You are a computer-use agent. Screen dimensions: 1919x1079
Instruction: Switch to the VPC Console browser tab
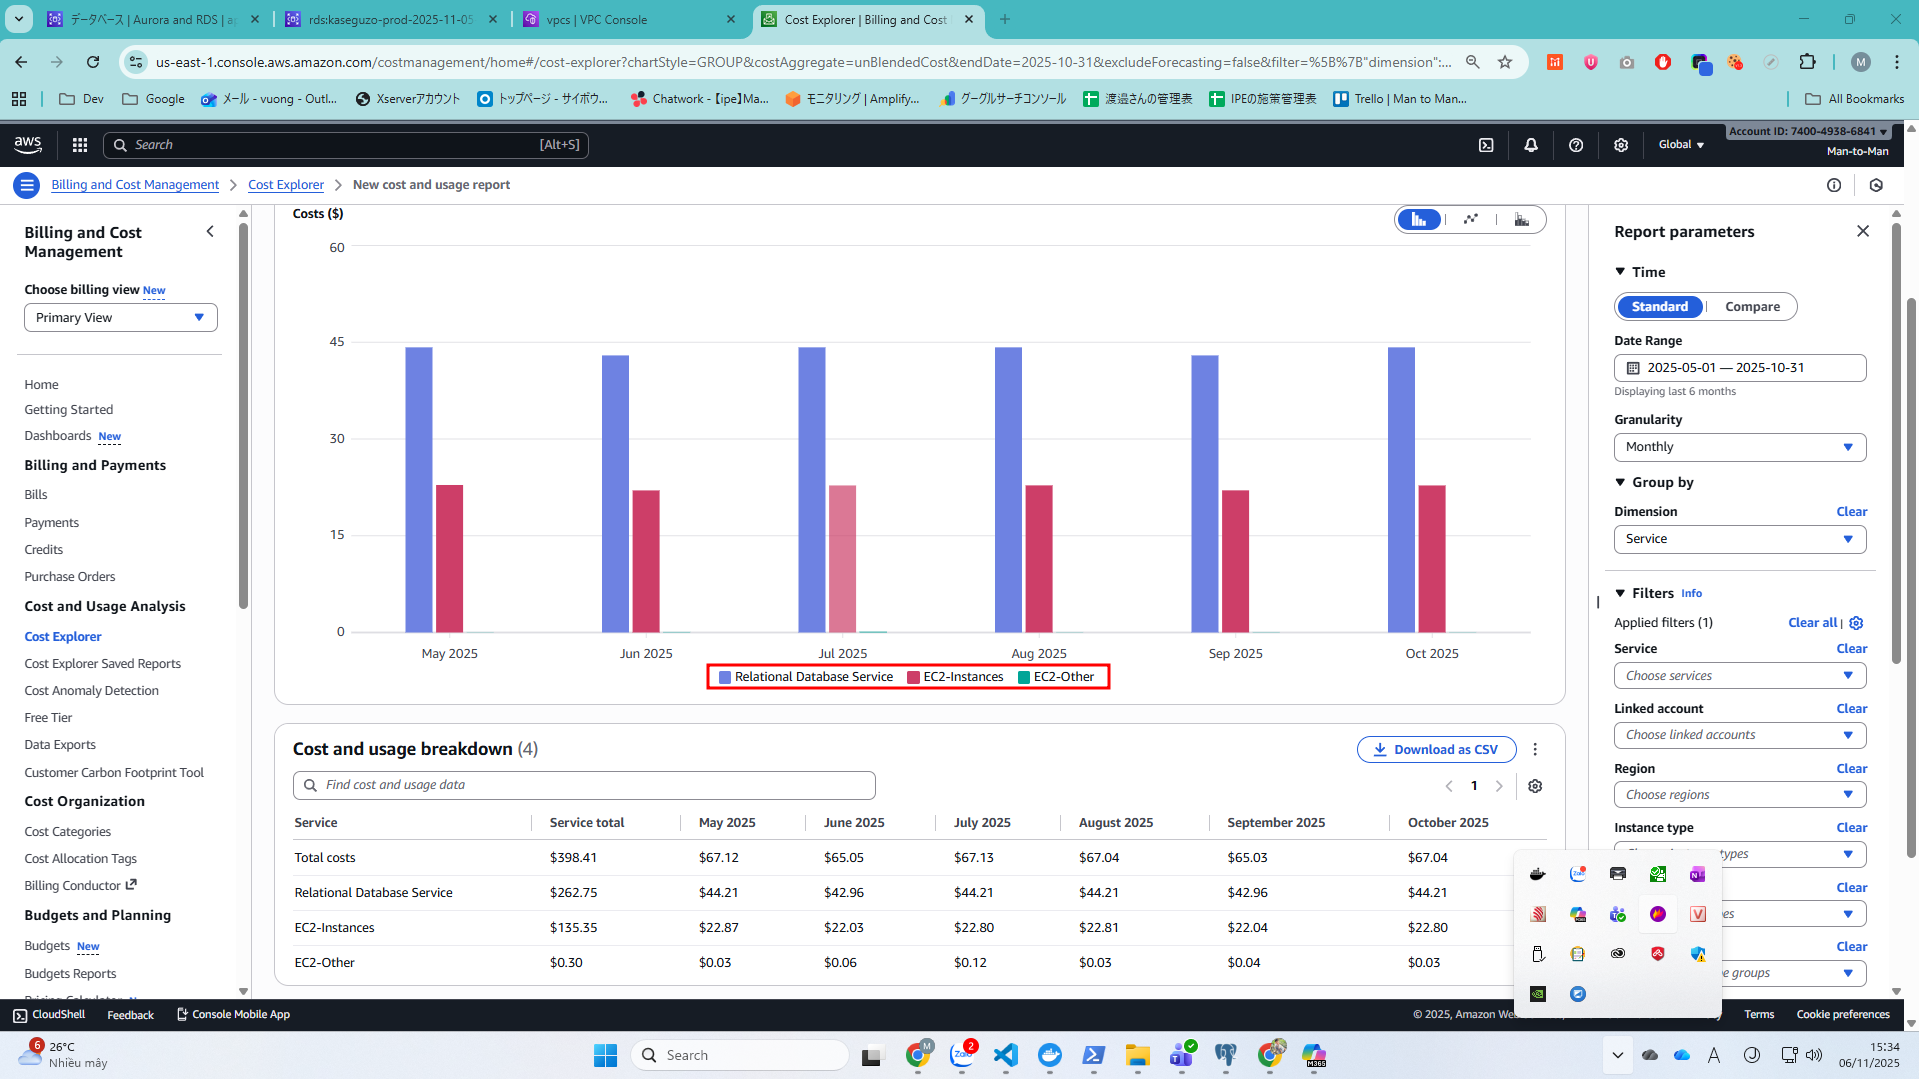point(628,19)
